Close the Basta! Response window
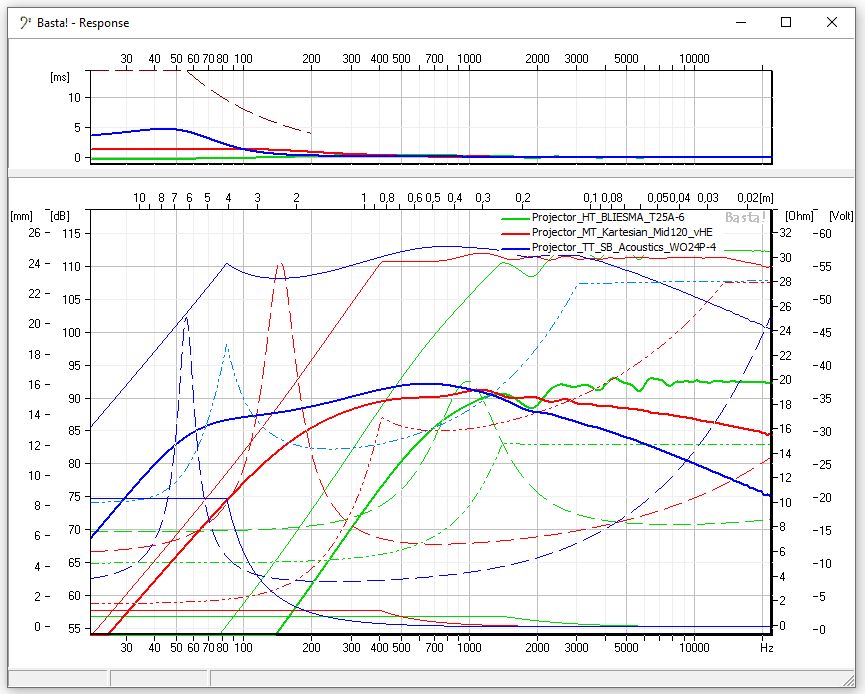Screen dimensions: 865x694 point(832,22)
